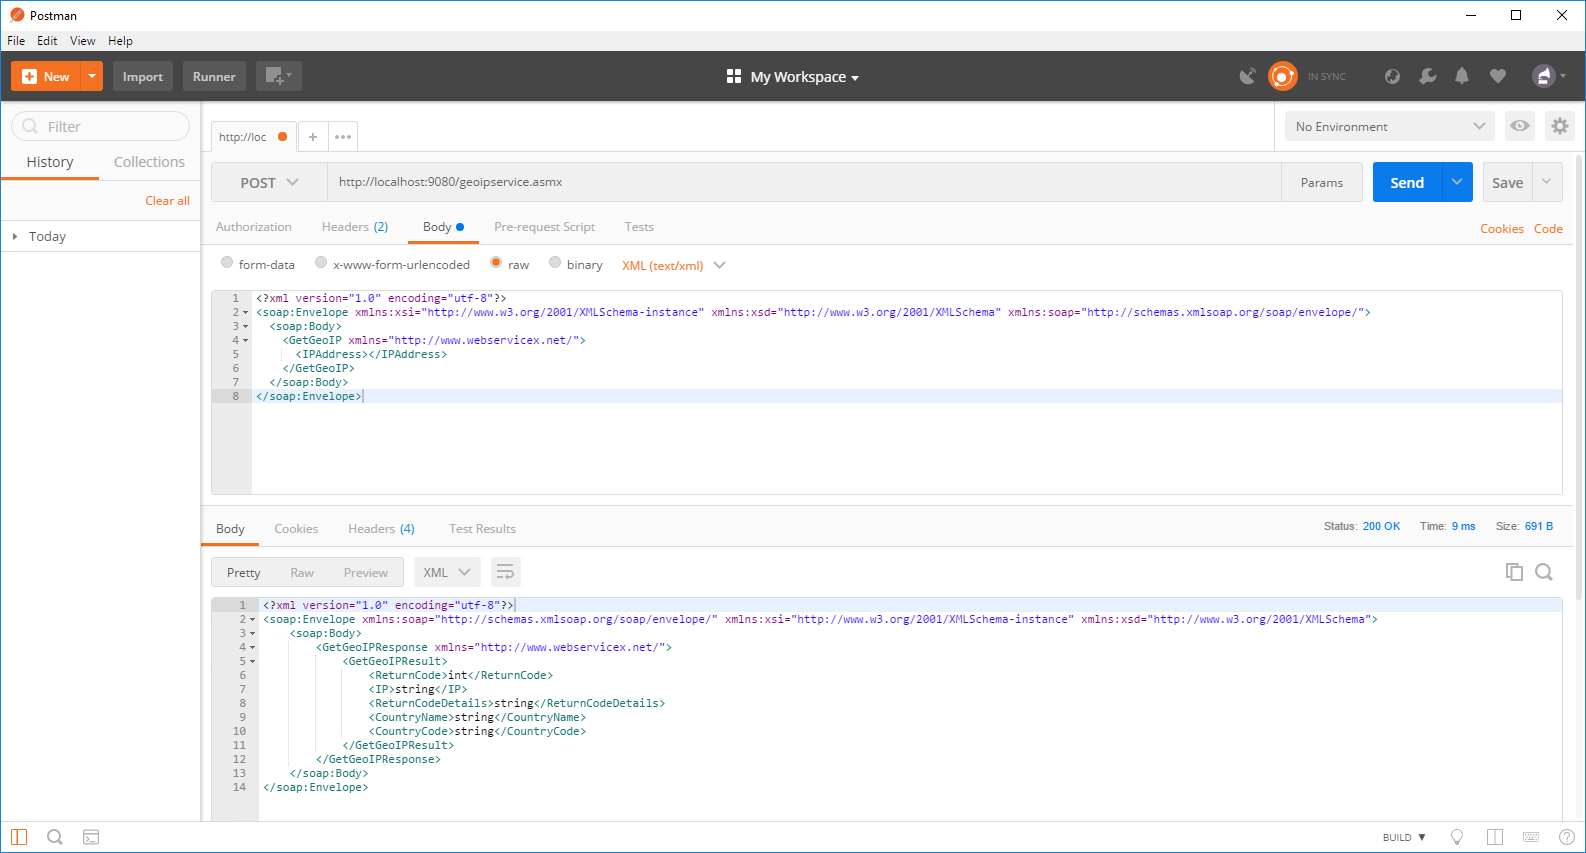
Task: Open Send button dropdown arrow
Action: click(1457, 182)
